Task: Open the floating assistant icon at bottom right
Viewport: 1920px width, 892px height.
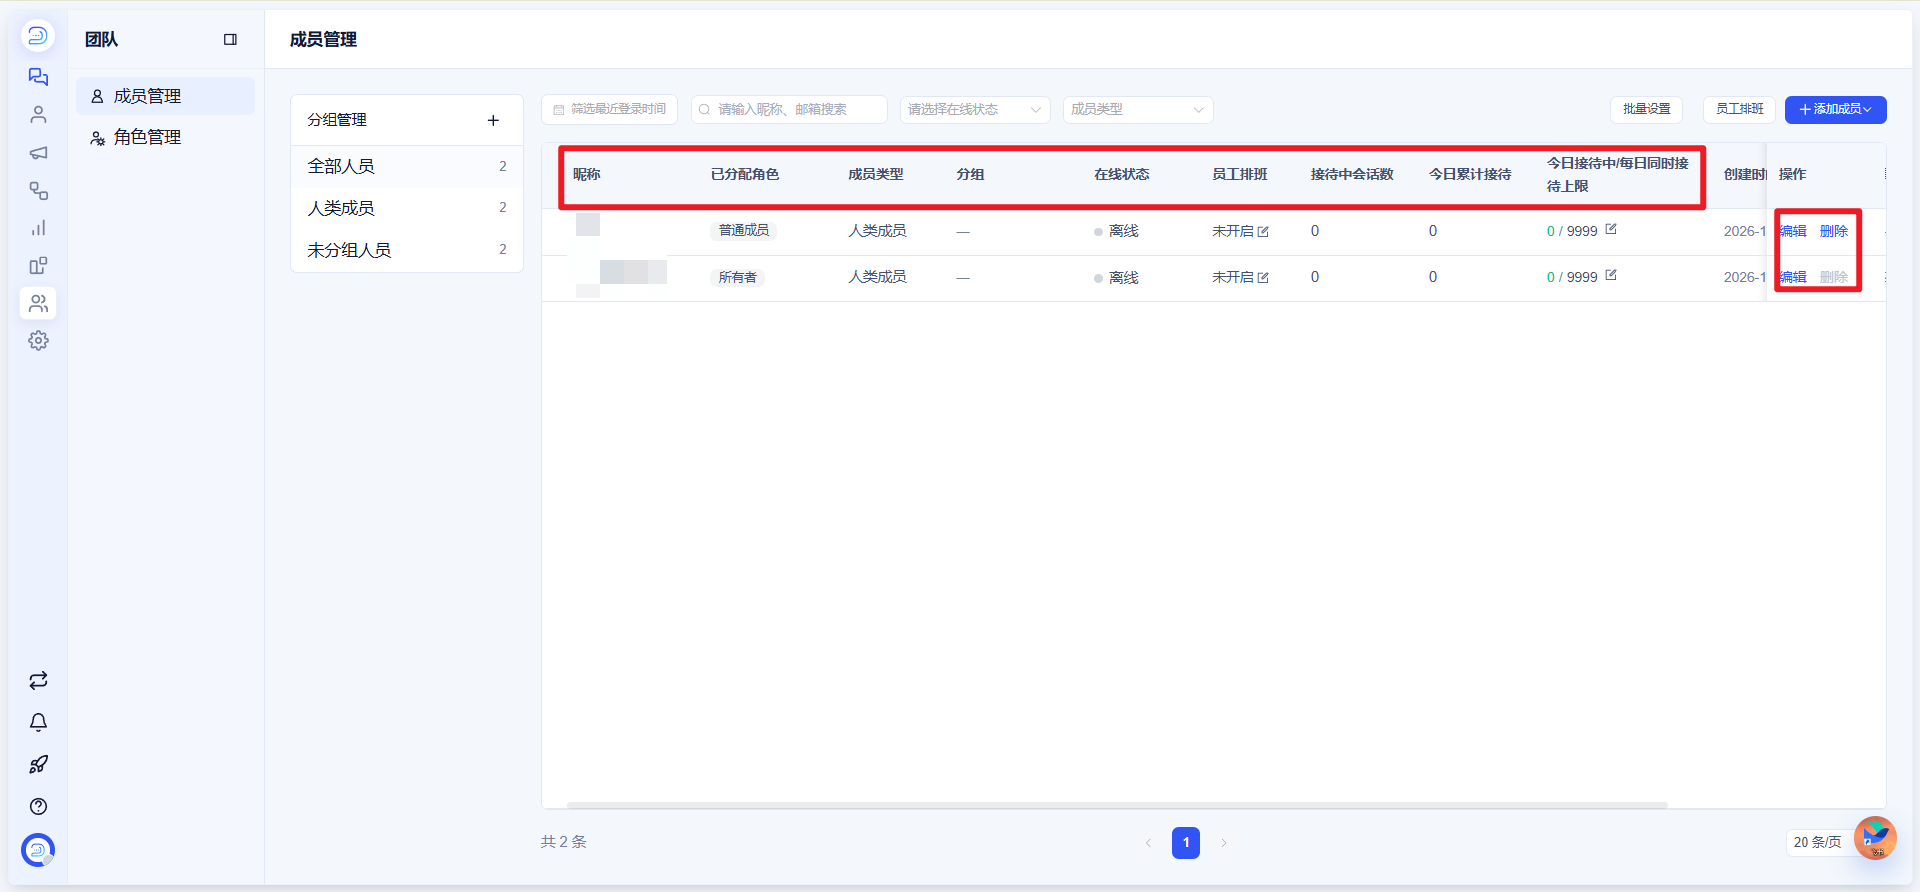Action: pos(1875,838)
